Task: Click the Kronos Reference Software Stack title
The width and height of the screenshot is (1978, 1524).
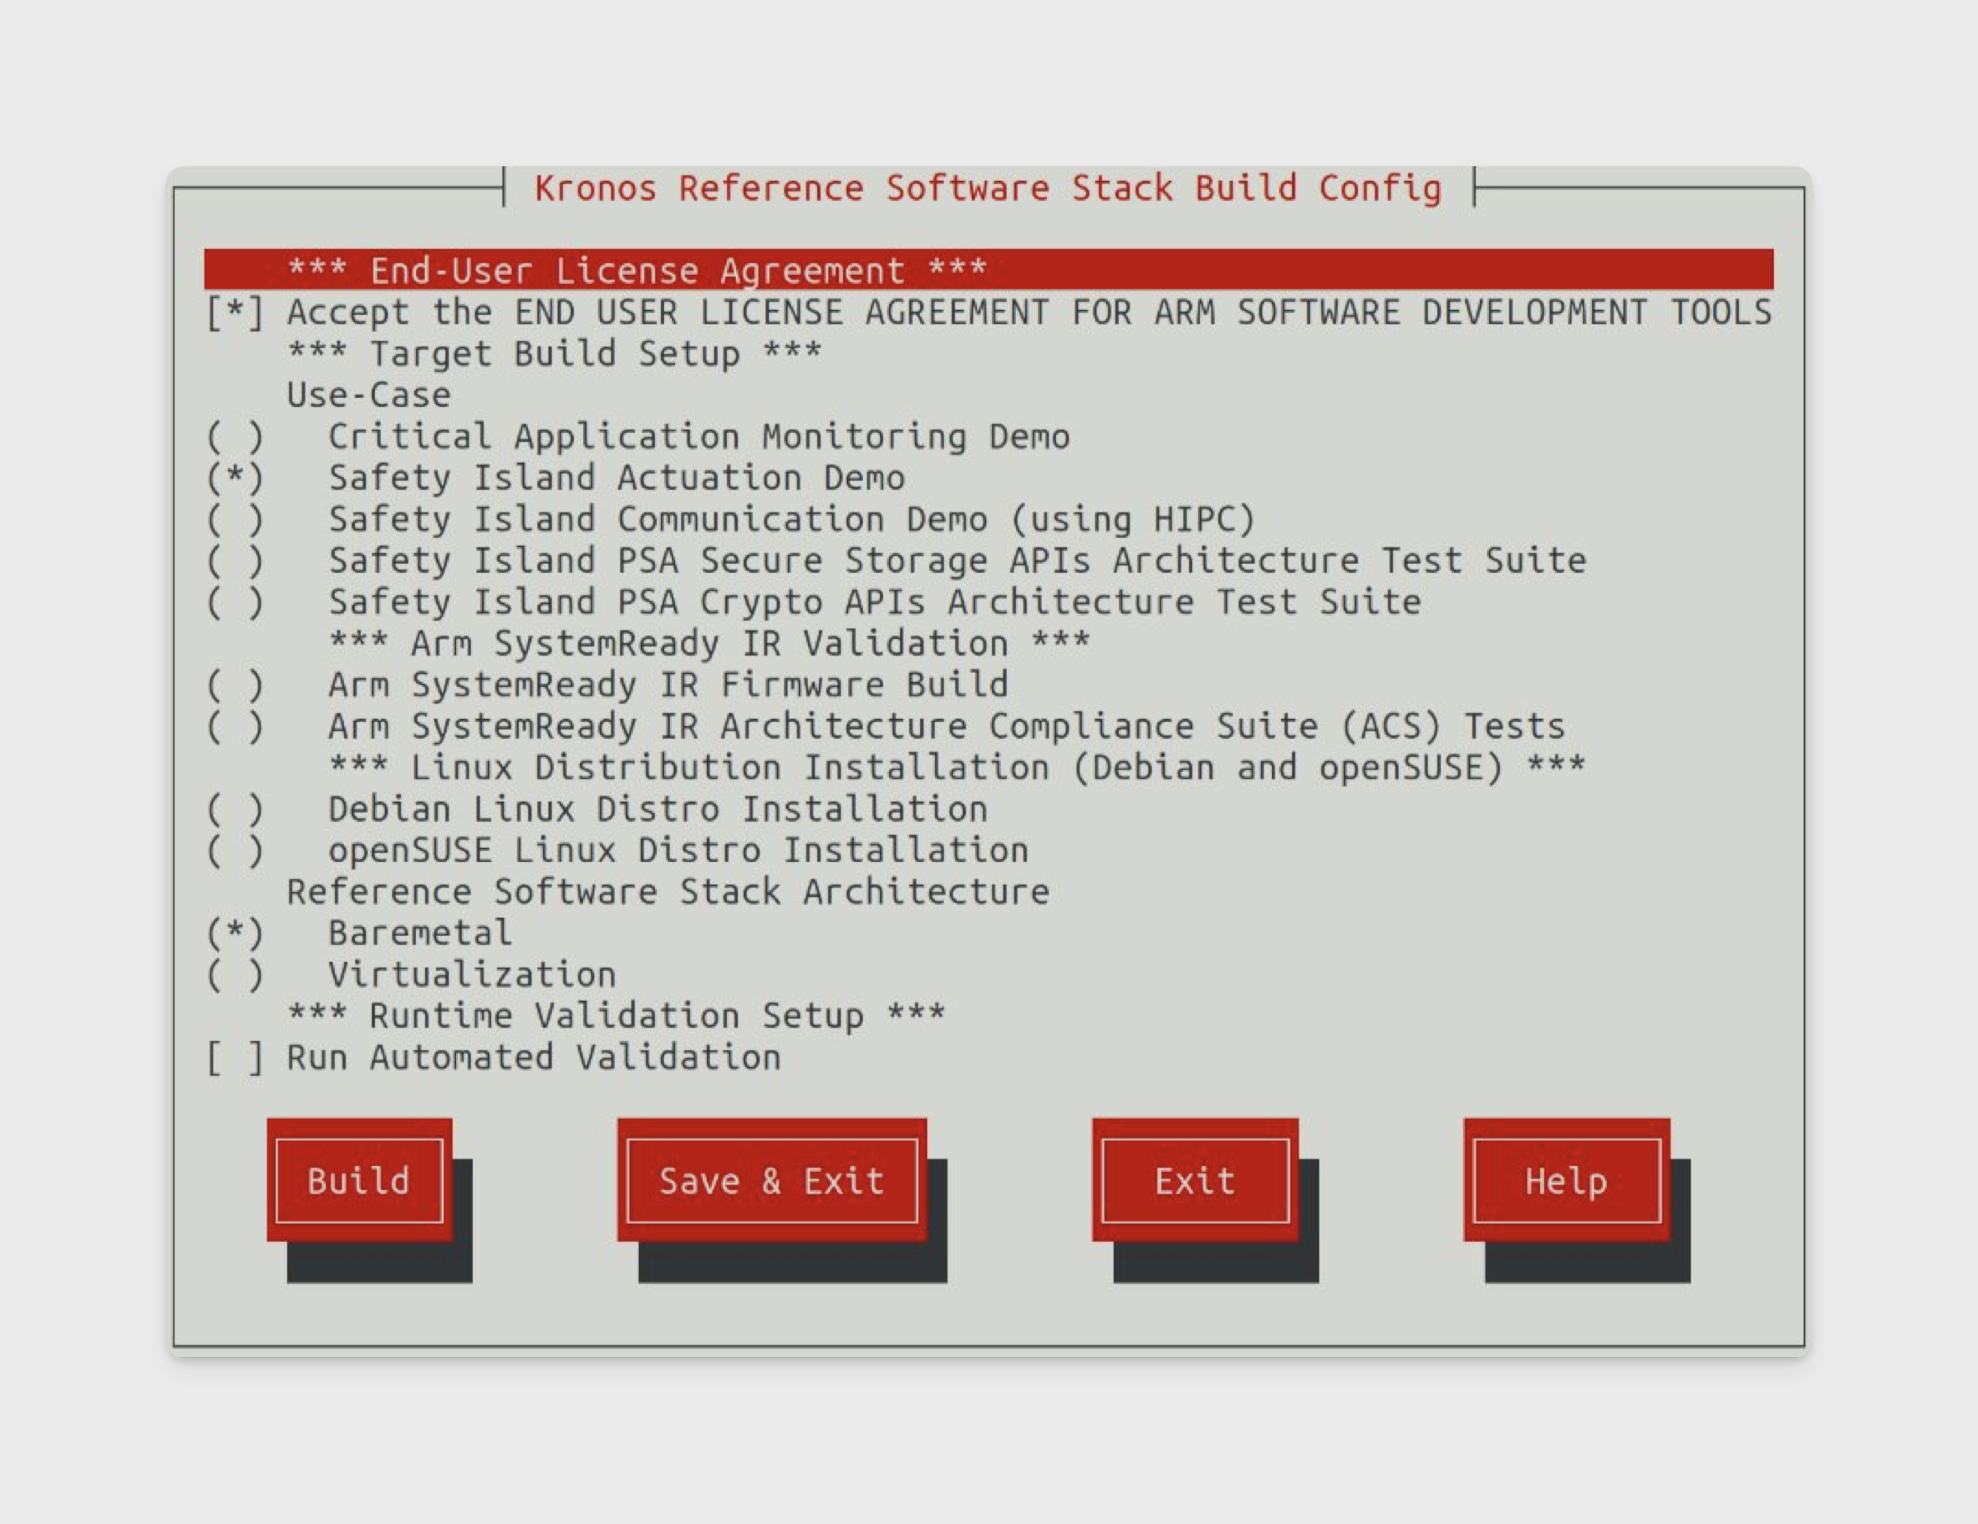Action: pos(988,188)
